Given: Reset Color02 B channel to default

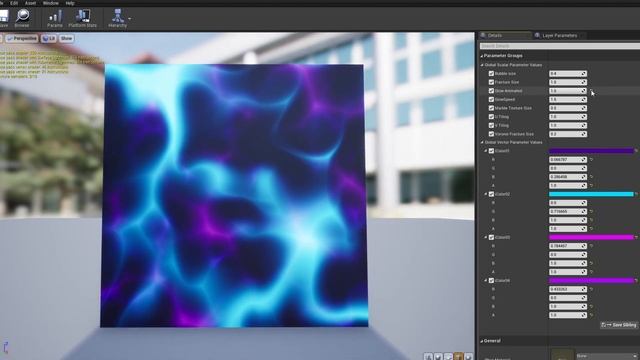Looking at the screenshot, I should click(x=591, y=220).
